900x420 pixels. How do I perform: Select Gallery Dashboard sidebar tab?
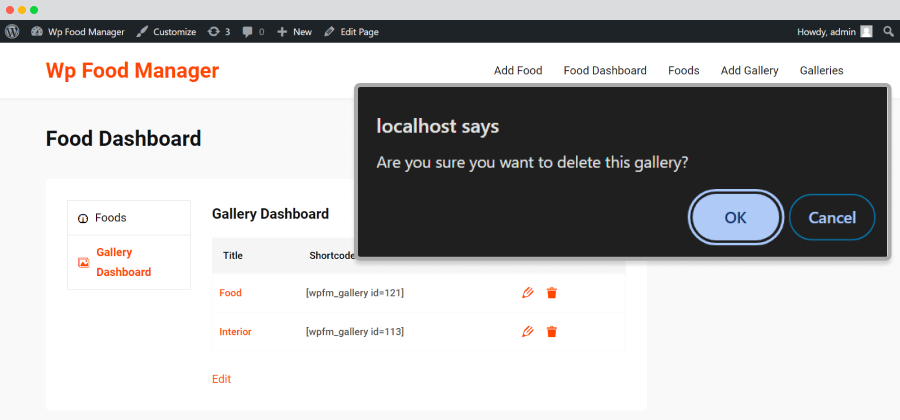pyautogui.click(x=129, y=262)
